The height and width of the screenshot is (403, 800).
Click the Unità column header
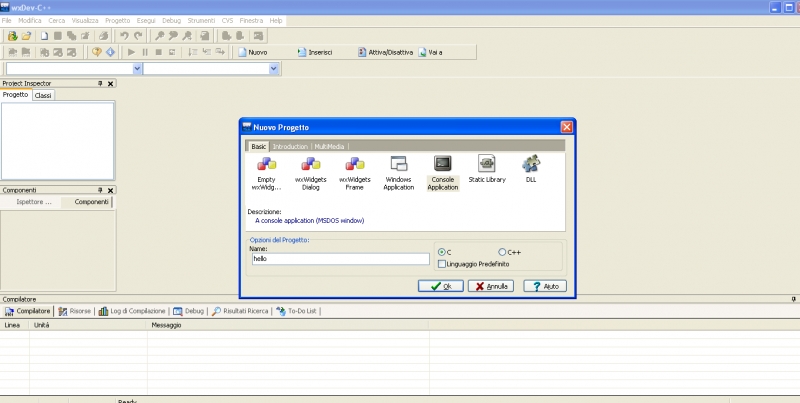[x=88, y=325]
